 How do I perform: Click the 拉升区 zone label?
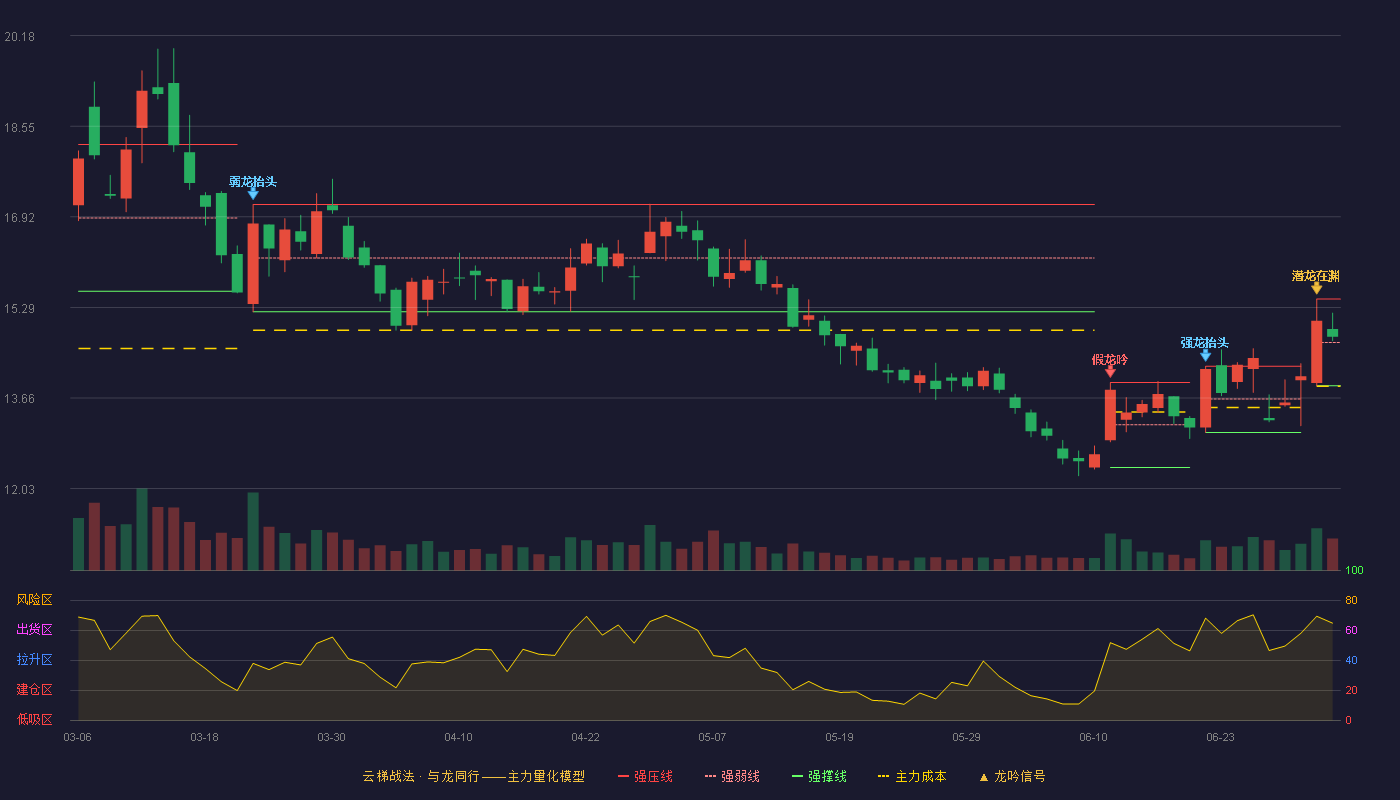[x=34, y=660]
